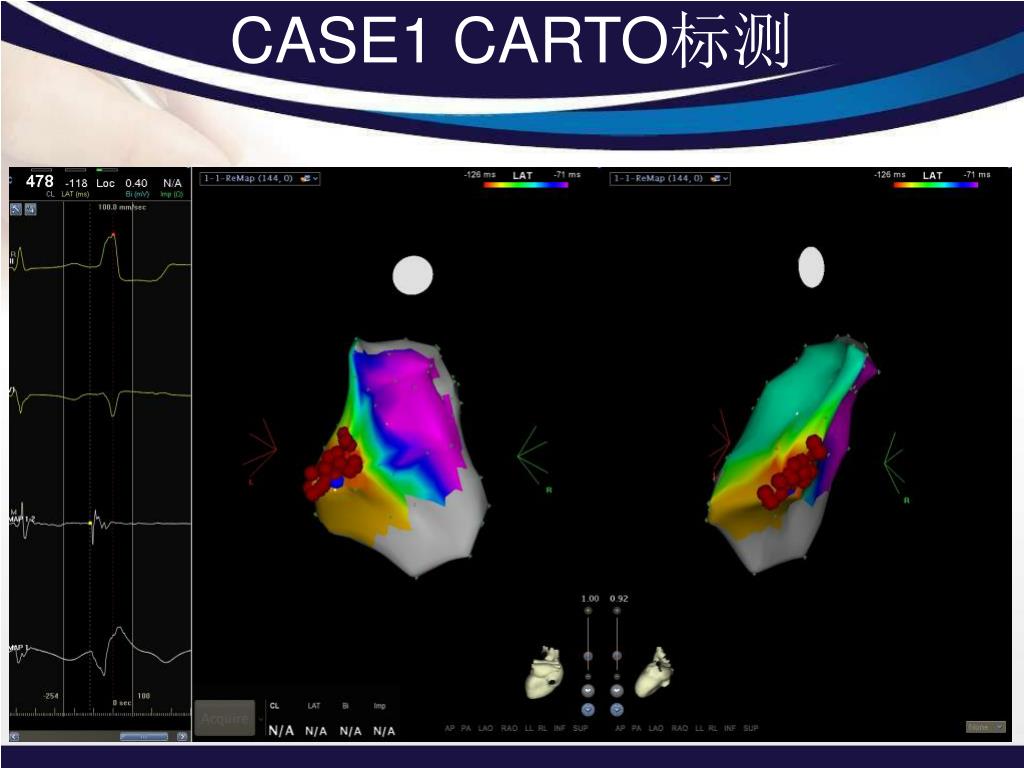Screen dimensions: 1024x768
Task: Set the left map view to RL
Action: point(543,728)
